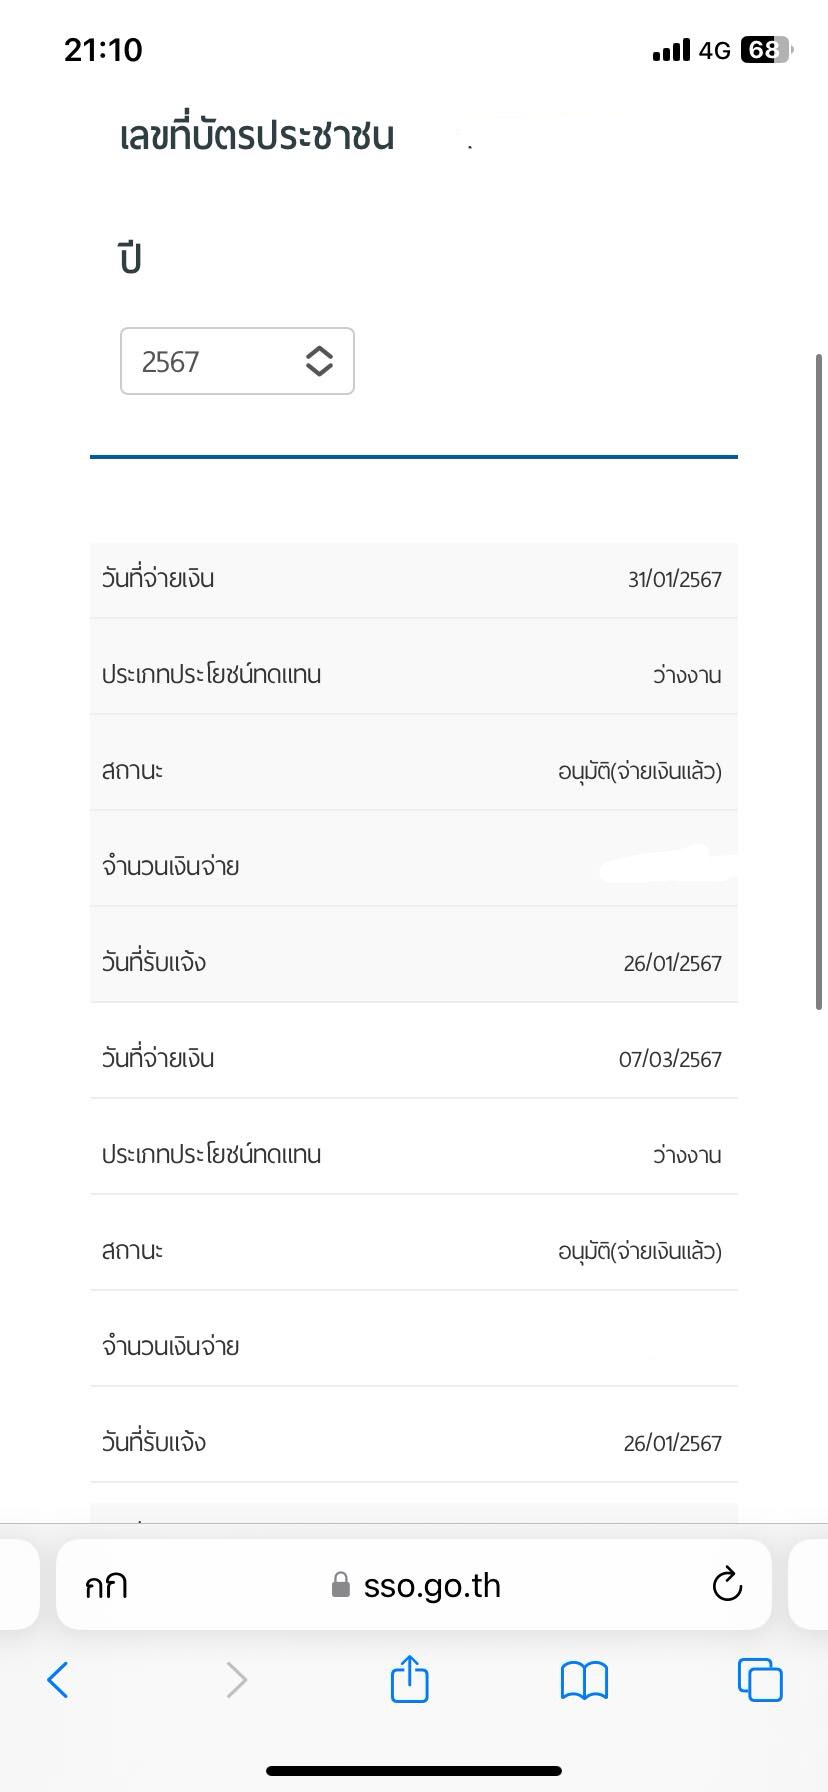The height and width of the screenshot is (1792, 828).
Task: Show all open tabs icon
Action: coord(760,1679)
